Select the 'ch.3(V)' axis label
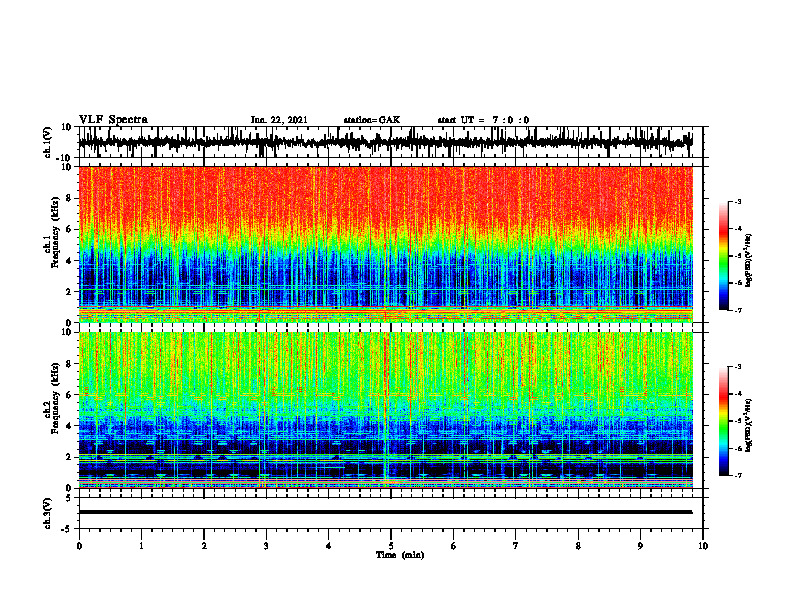The height and width of the screenshot is (612, 792). [48, 513]
